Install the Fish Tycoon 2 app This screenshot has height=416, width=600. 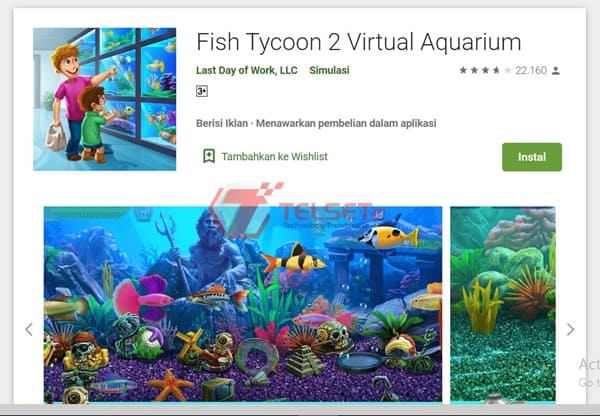532,157
